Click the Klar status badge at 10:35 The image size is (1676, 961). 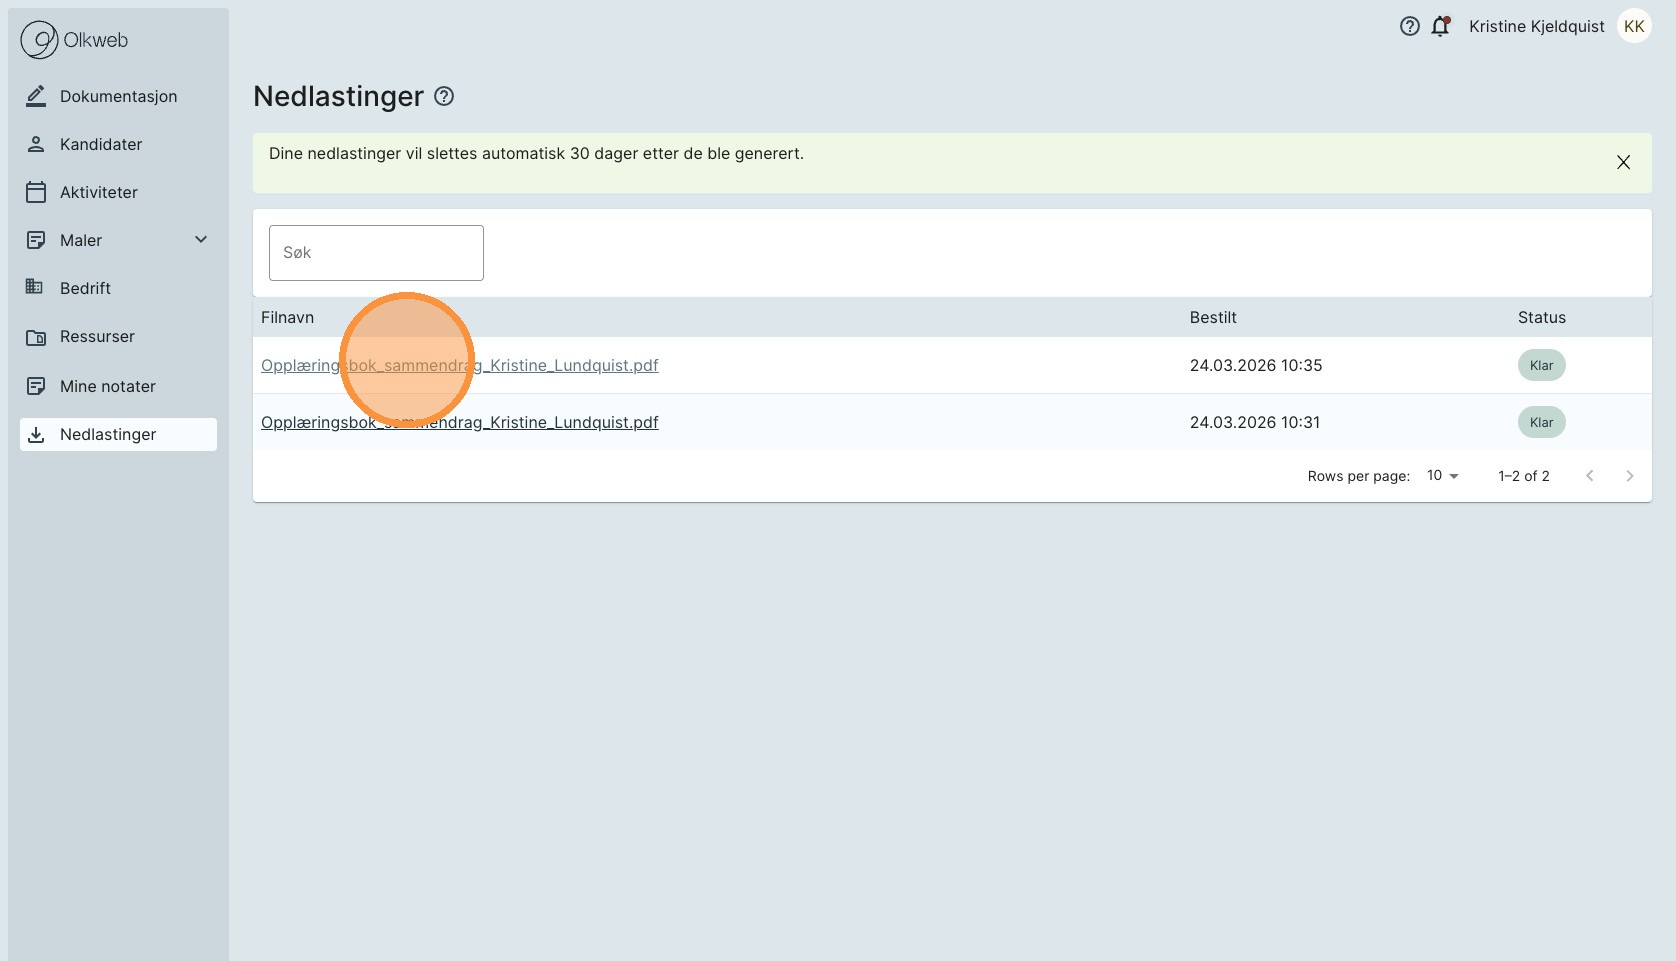(x=1541, y=366)
